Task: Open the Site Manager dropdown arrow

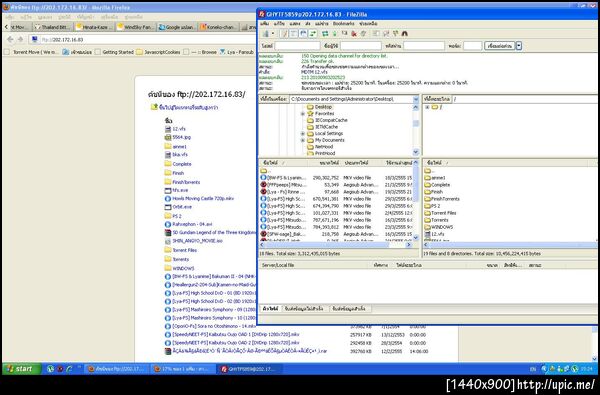Action: point(273,34)
